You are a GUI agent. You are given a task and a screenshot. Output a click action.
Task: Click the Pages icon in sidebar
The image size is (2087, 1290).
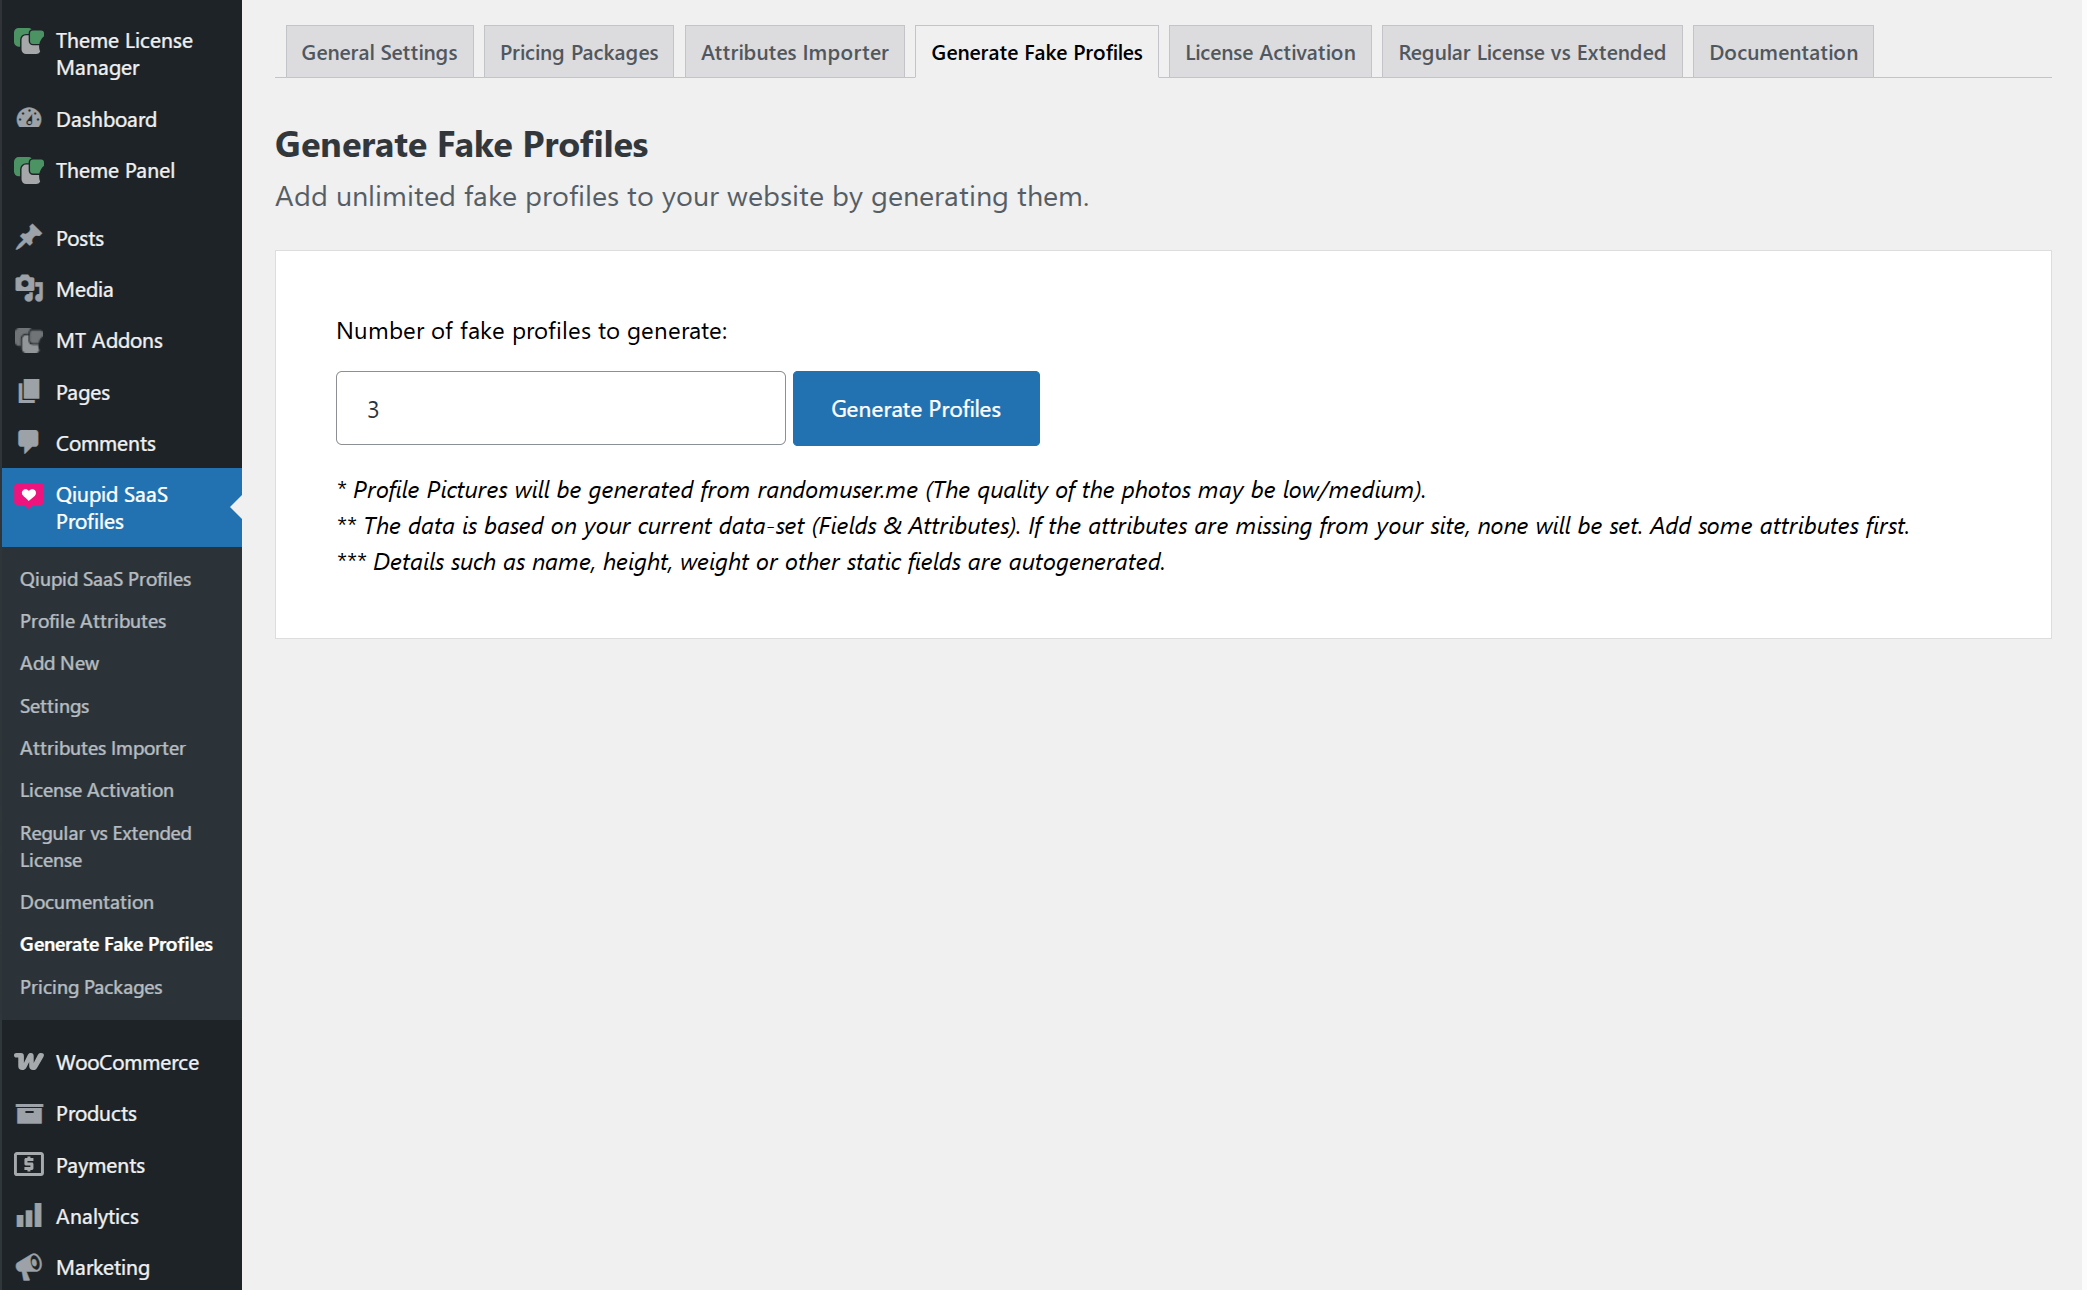(x=29, y=392)
